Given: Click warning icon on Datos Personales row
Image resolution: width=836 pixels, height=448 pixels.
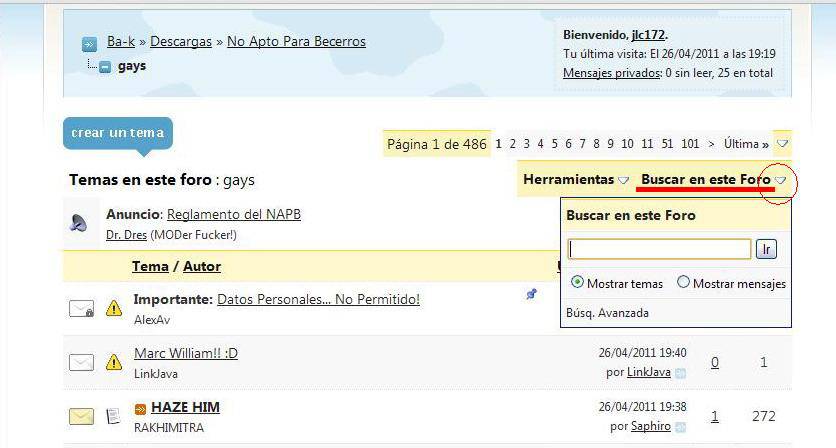Looking at the screenshot, I should click(x=114, y=308).
